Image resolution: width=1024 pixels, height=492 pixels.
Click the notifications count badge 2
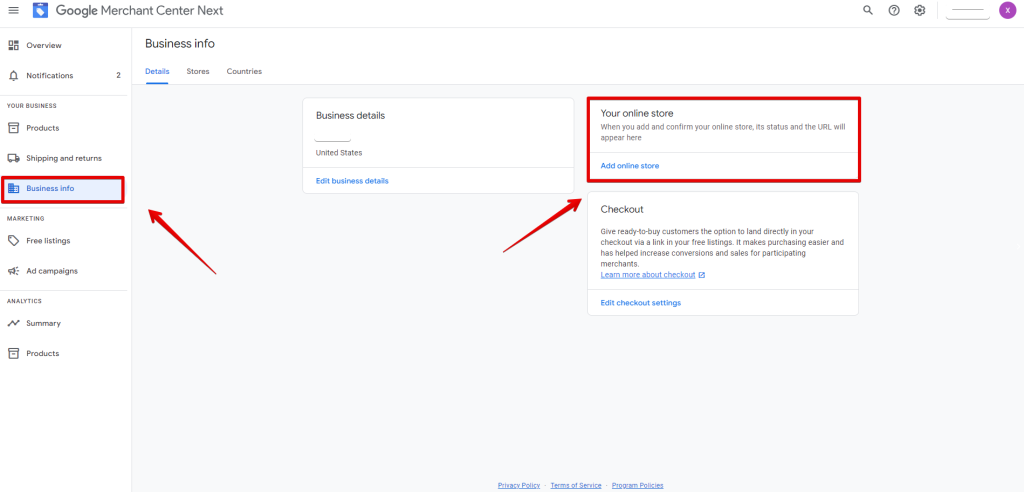tap(118, 76)
